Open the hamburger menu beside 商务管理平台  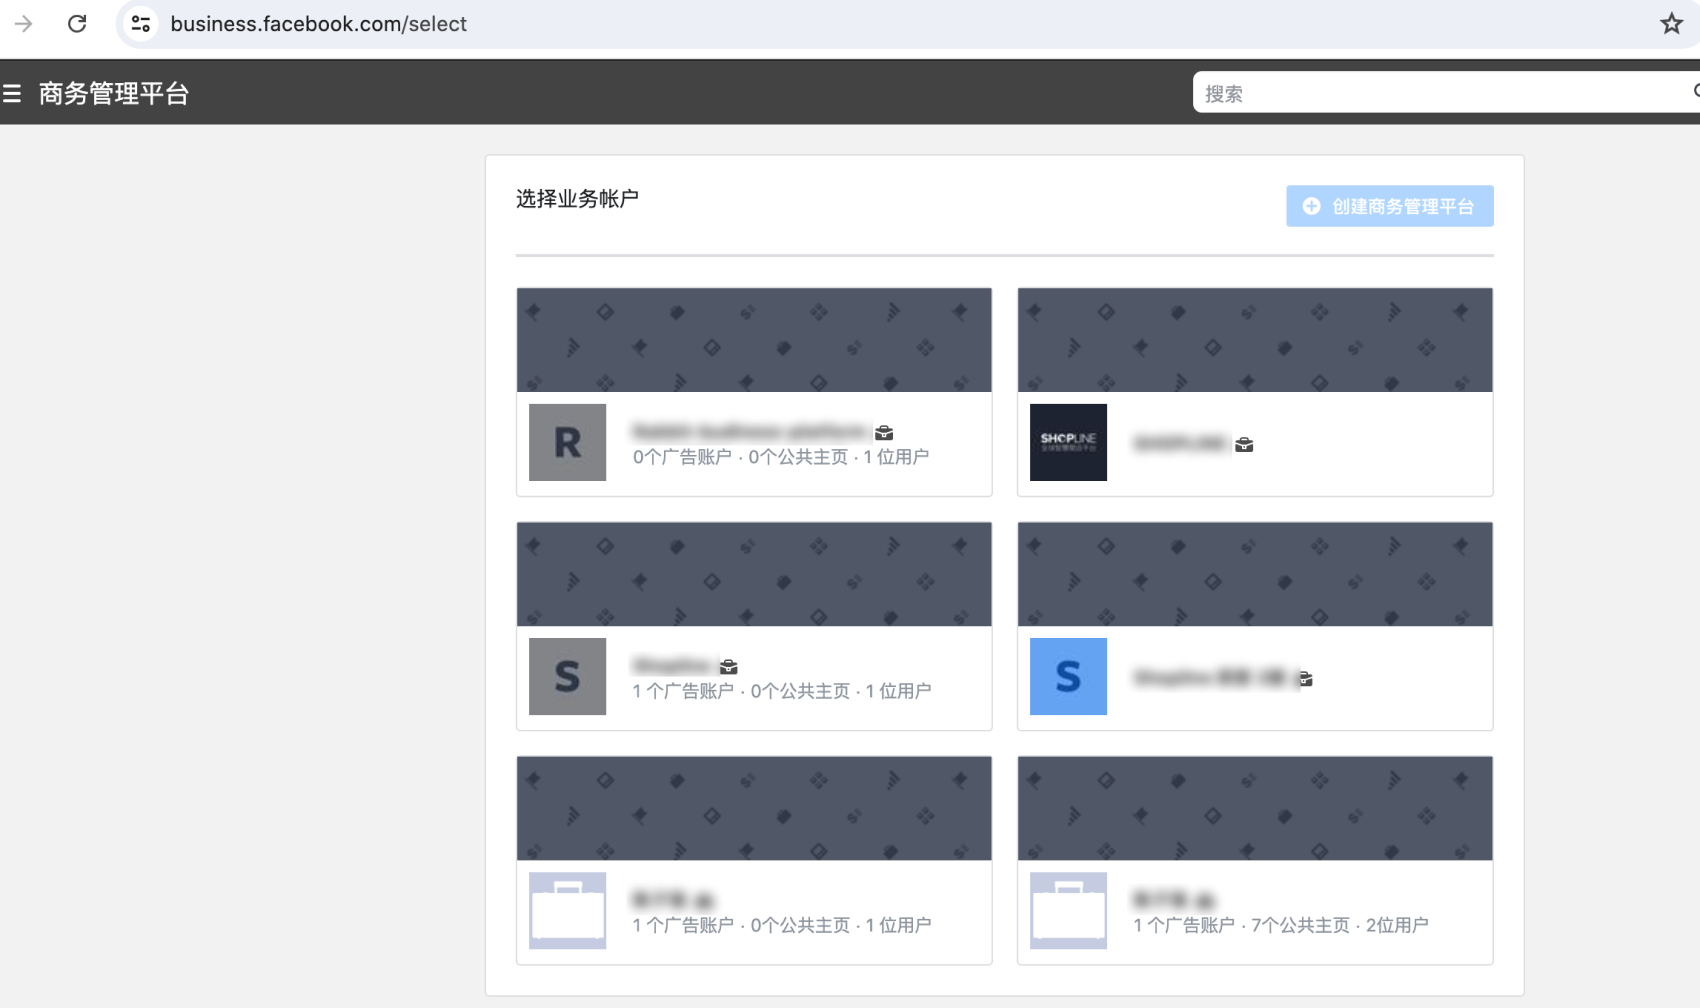pyautogui.click(x=12, y=94)
